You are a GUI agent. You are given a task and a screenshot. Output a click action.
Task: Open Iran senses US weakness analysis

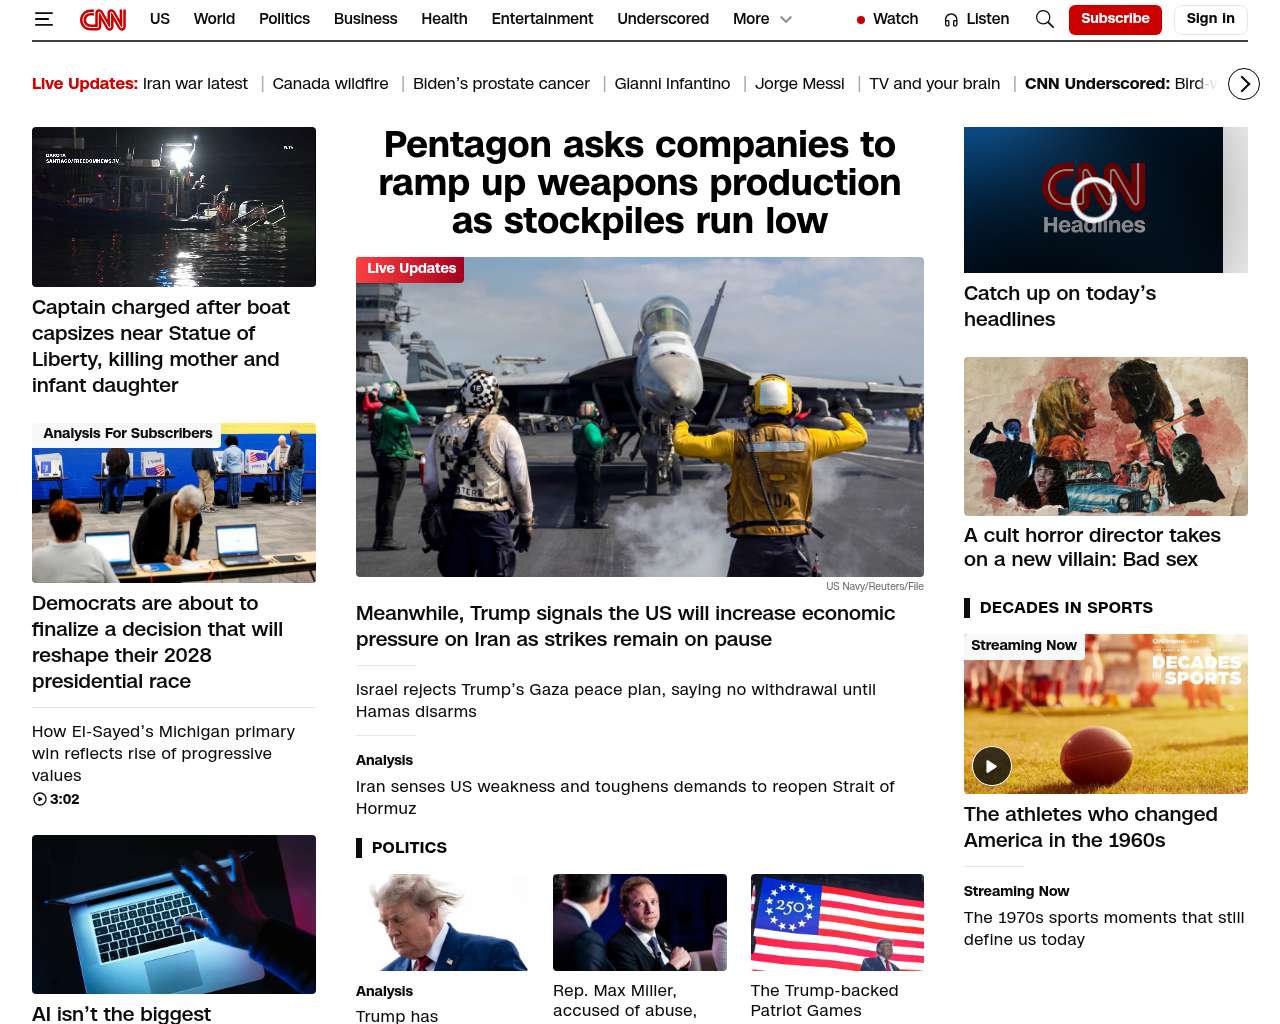(x=625, y=797)
